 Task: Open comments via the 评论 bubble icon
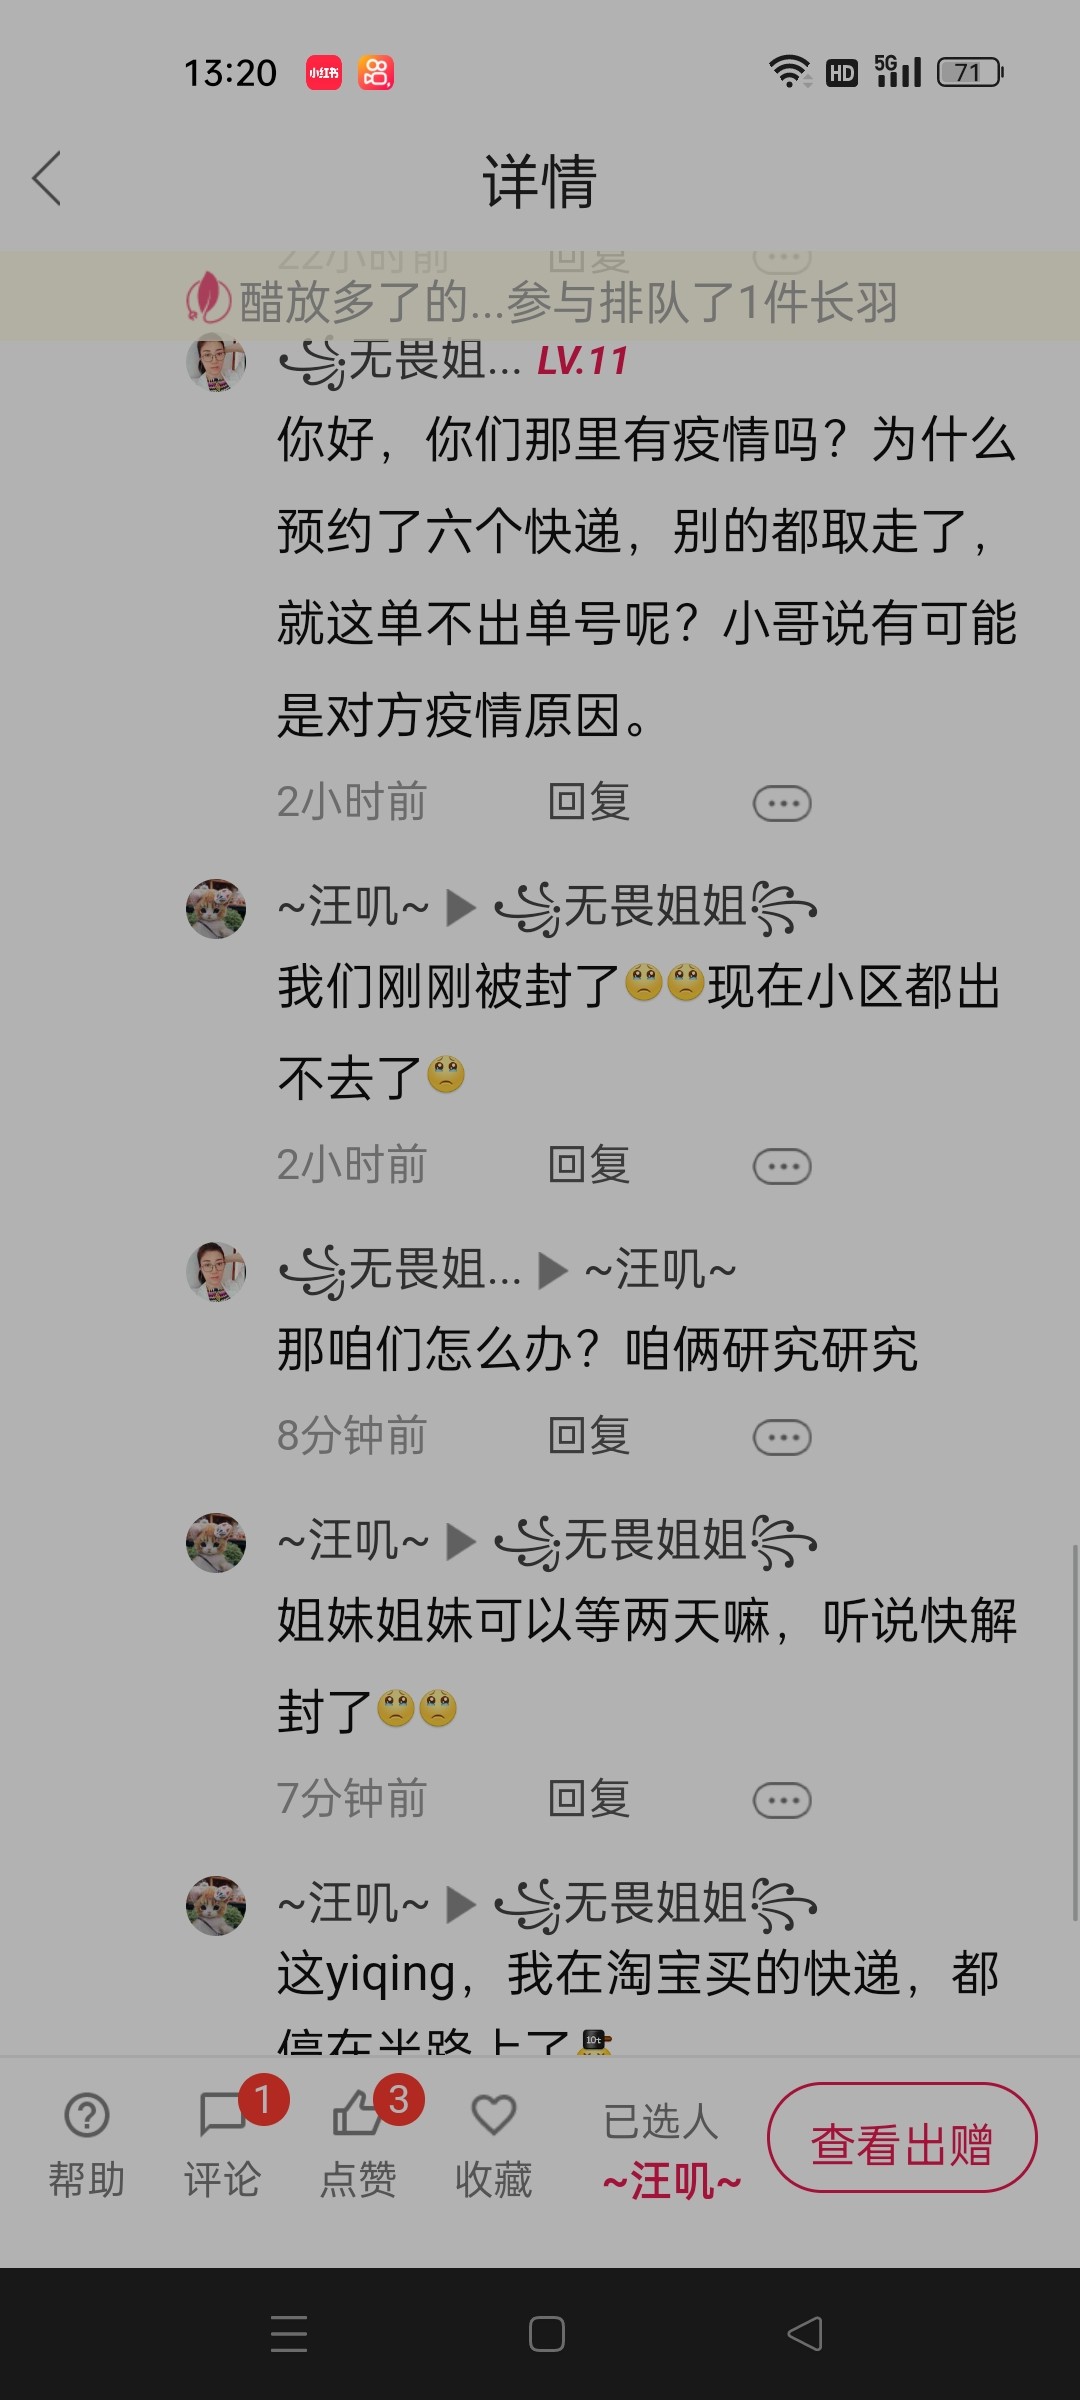222,2115
